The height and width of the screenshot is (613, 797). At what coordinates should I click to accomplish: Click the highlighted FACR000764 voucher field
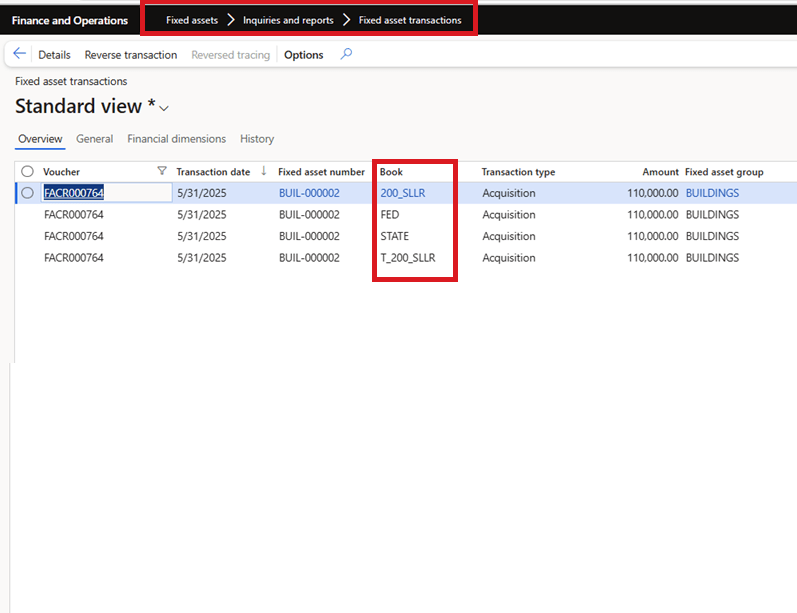pos(74,193)
